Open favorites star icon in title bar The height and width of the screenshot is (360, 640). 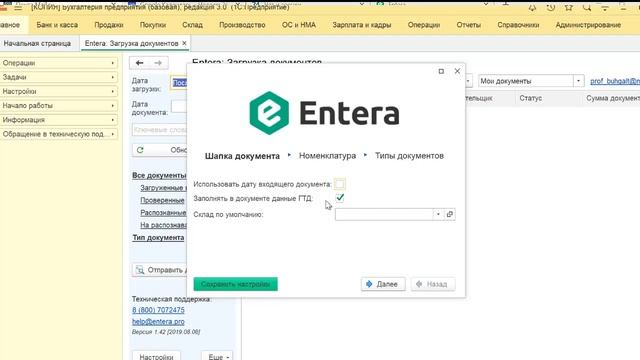tap(569, 8)
